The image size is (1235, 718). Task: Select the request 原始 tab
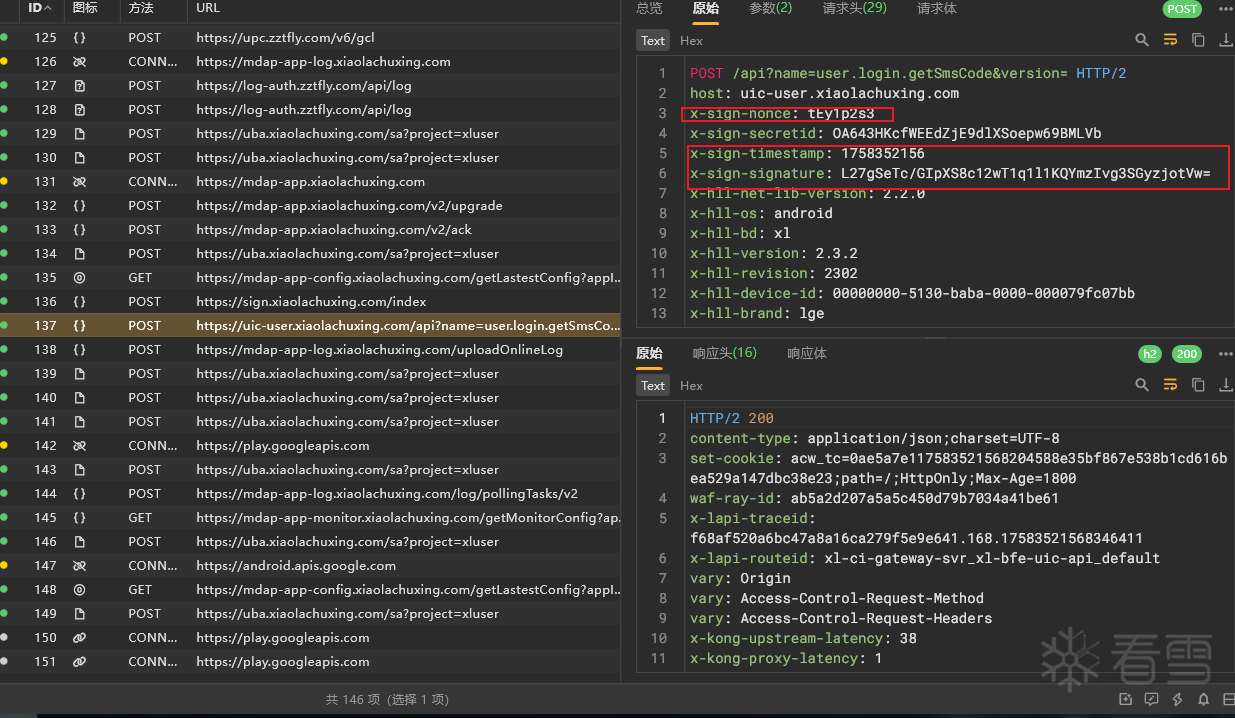tap(706, 8)
